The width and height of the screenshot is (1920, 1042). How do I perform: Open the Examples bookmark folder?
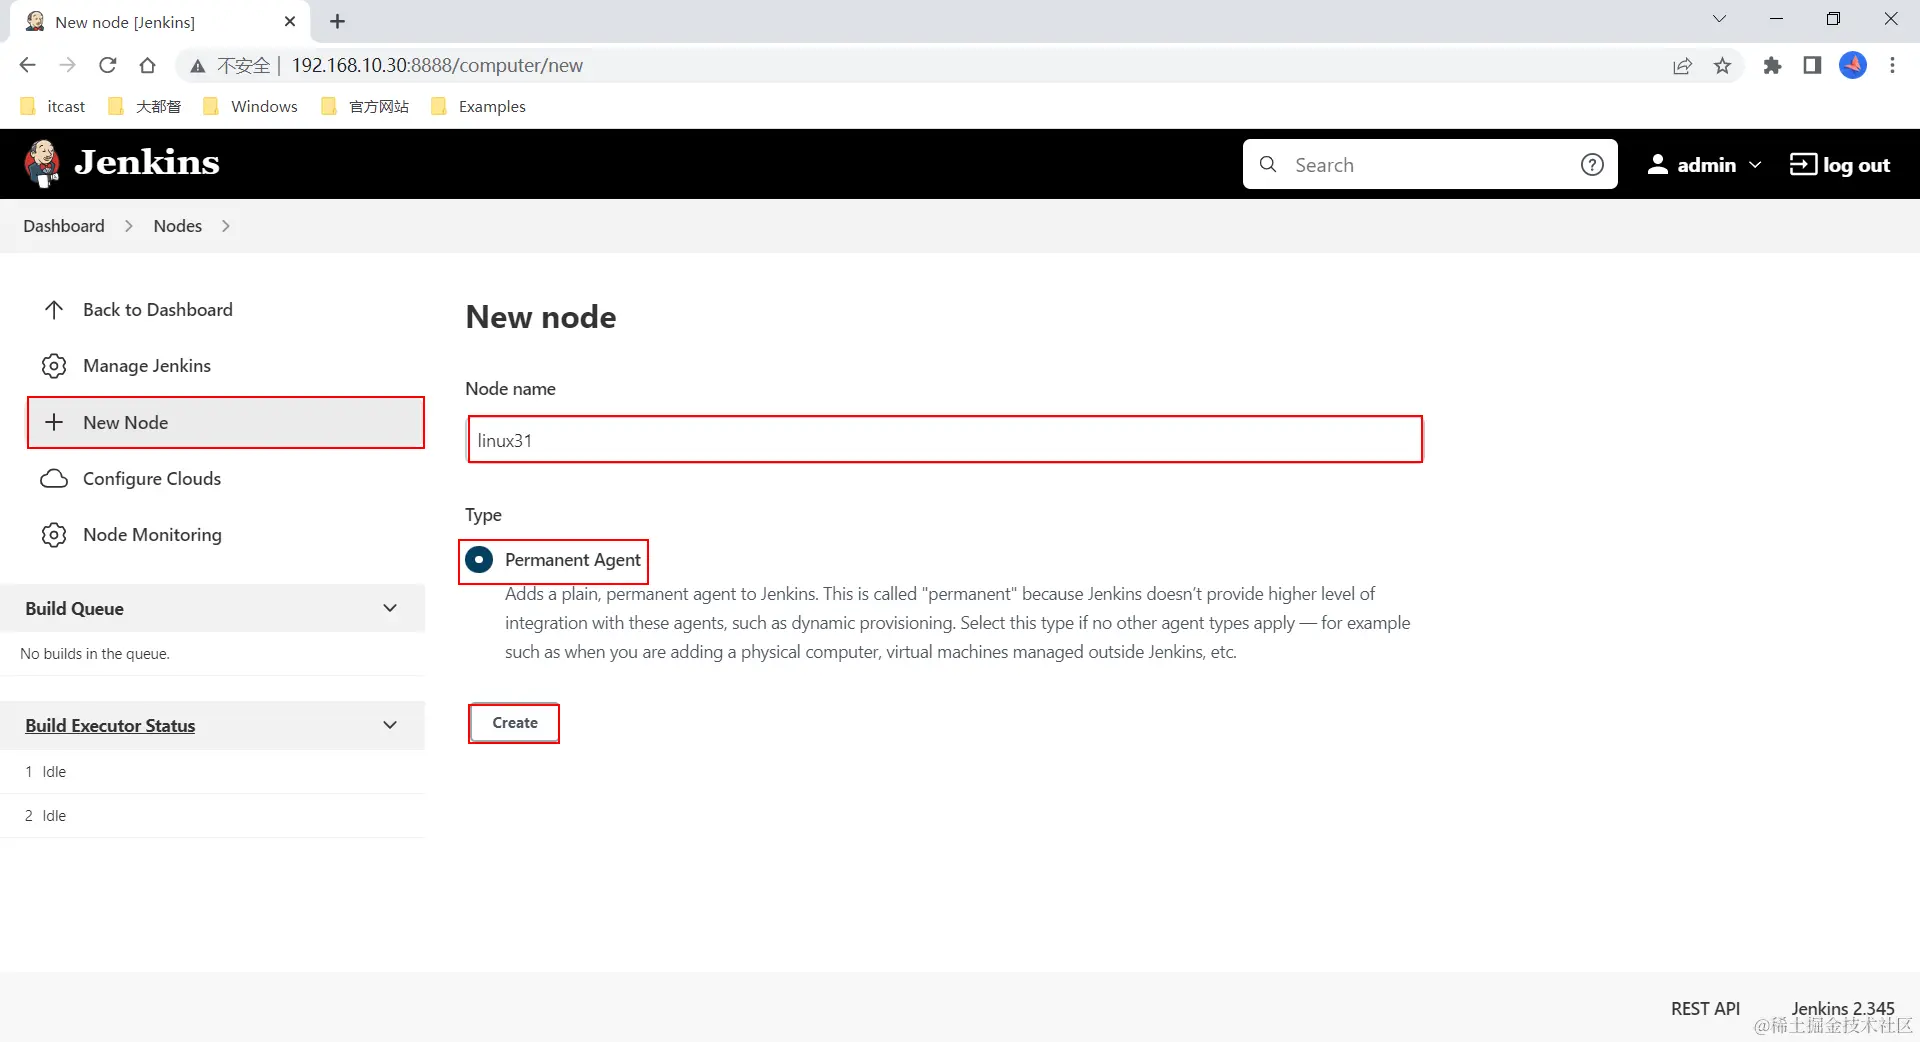[478, 106]
